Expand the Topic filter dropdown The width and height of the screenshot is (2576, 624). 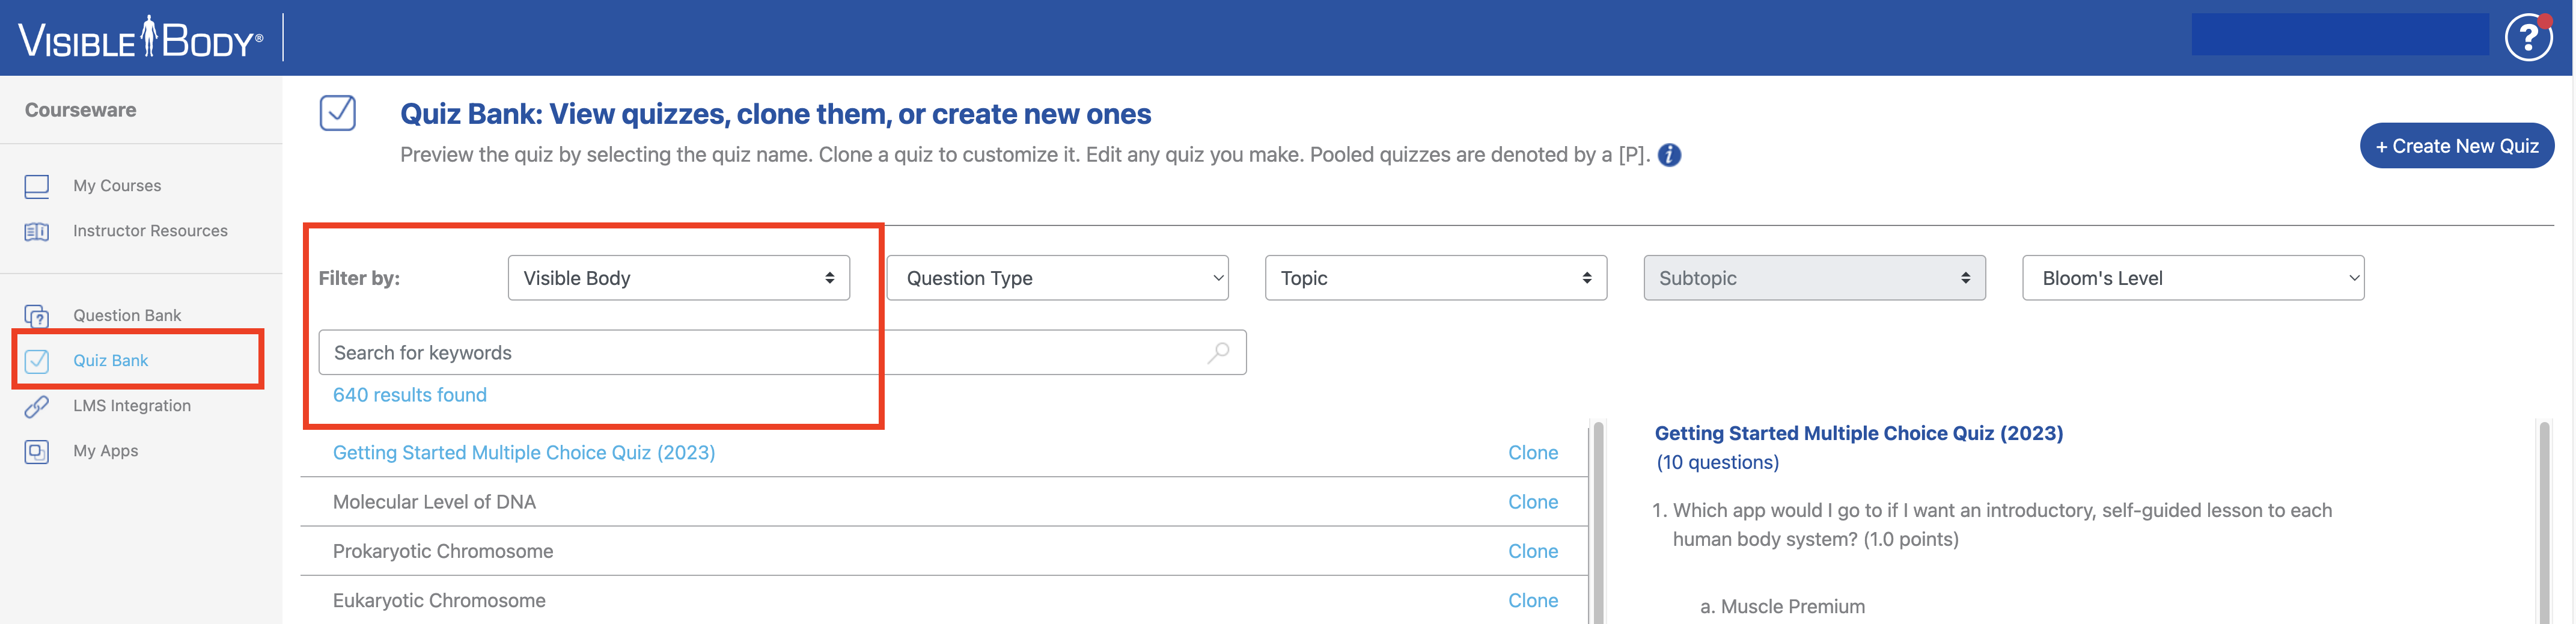click(1435, 278)
